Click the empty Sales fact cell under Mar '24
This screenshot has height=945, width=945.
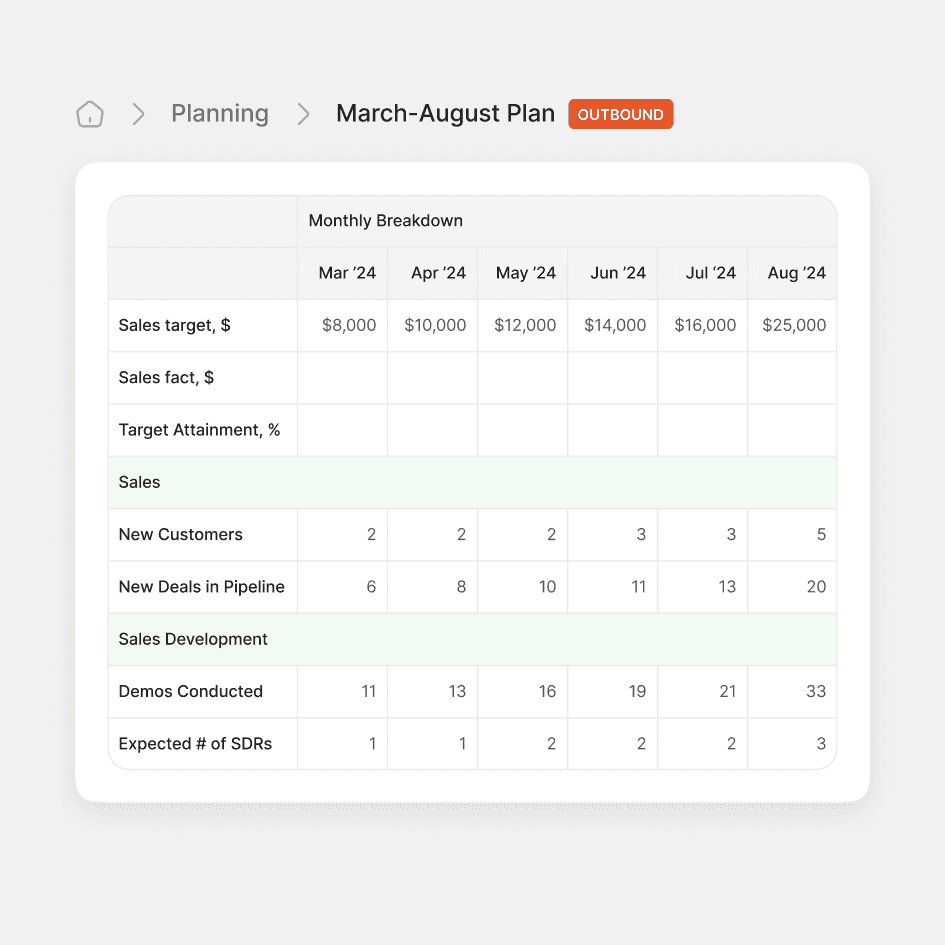[342, 377]
